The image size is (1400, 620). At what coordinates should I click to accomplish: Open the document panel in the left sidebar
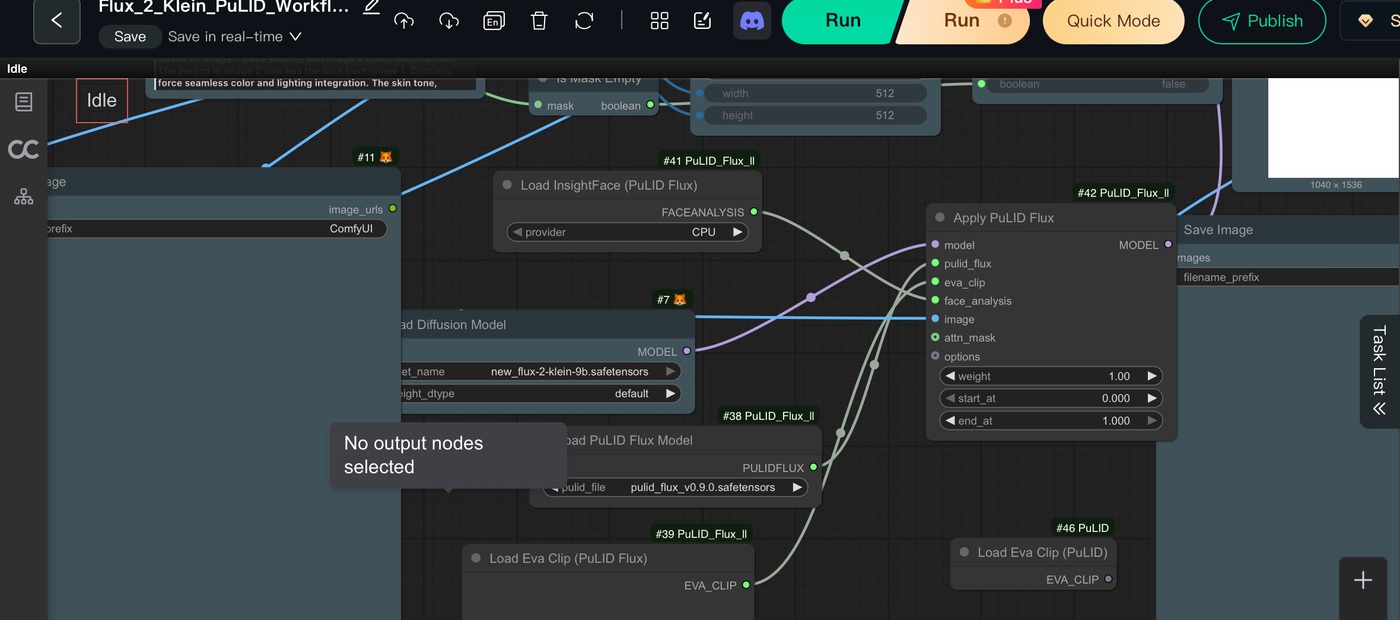24,102
